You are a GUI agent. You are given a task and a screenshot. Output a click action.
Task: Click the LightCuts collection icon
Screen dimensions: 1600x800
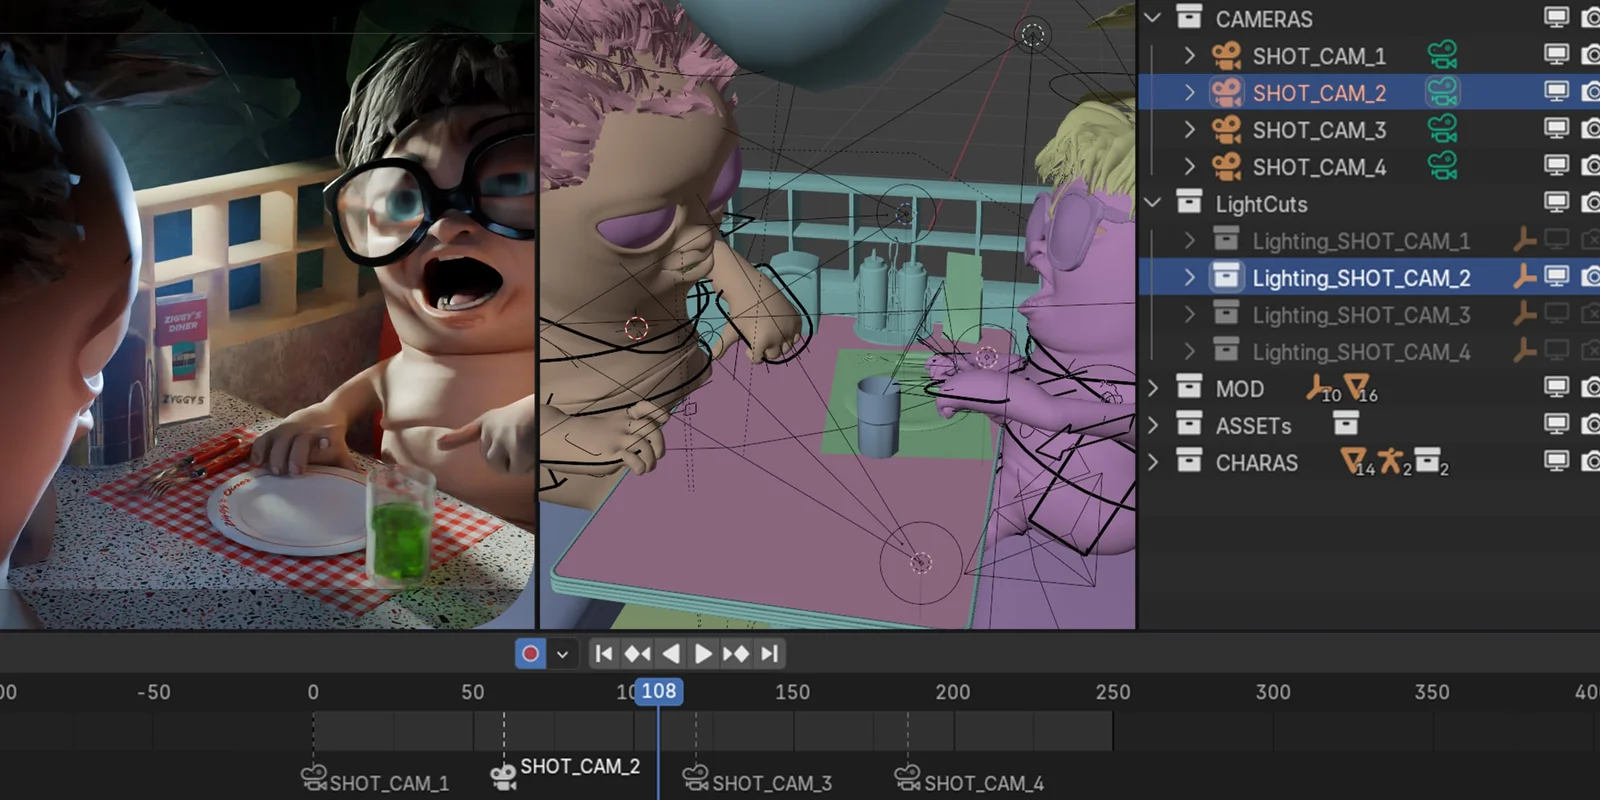pyautogui.click(x=1189, y=203)
